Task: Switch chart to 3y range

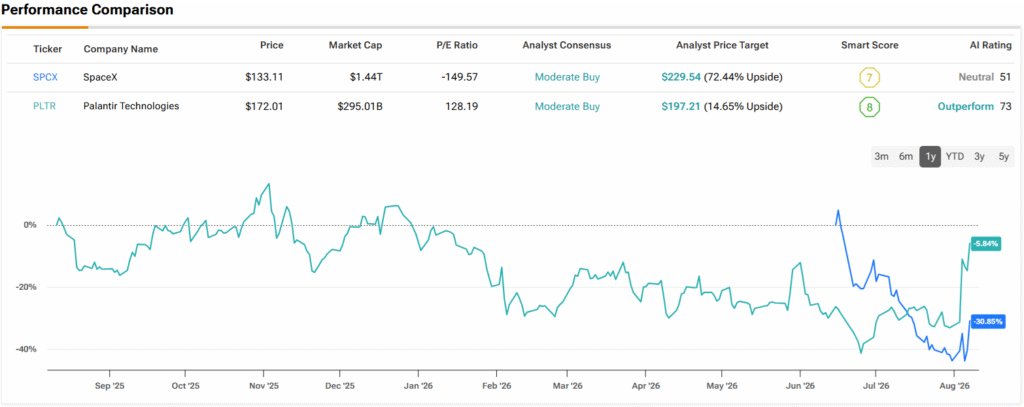Action: 979,157
